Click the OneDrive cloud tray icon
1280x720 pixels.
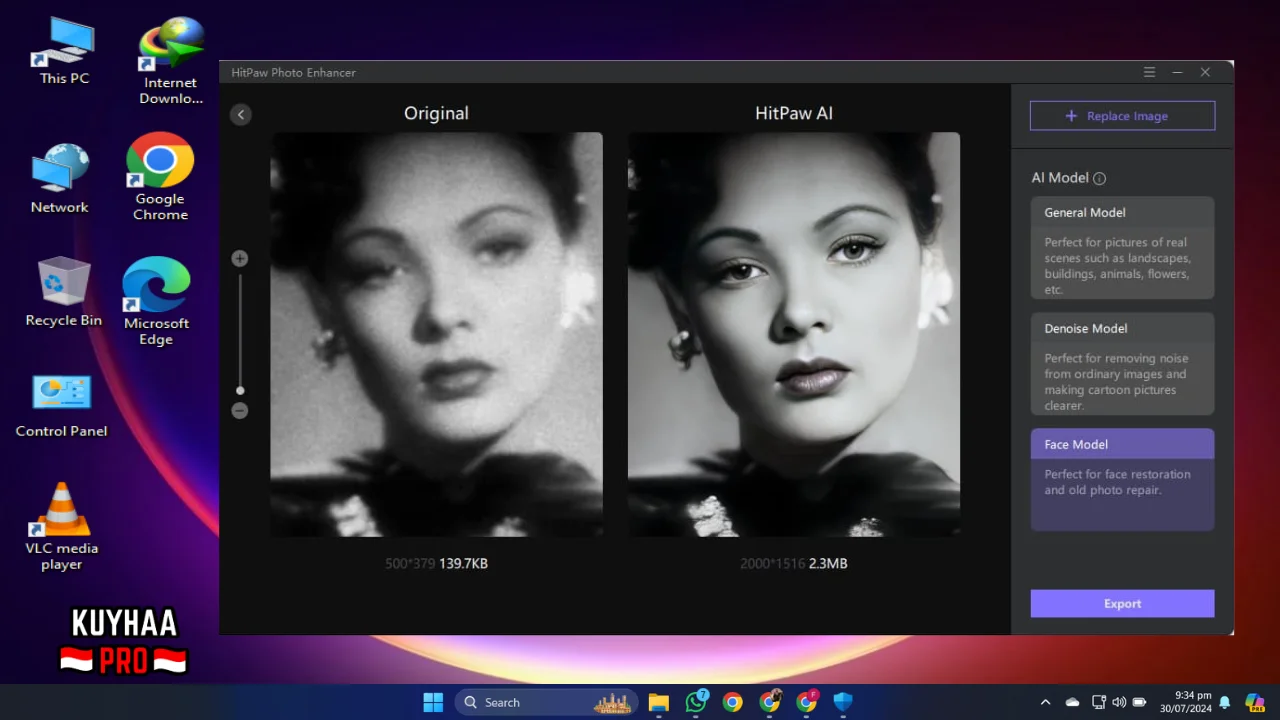point(1072,702)
